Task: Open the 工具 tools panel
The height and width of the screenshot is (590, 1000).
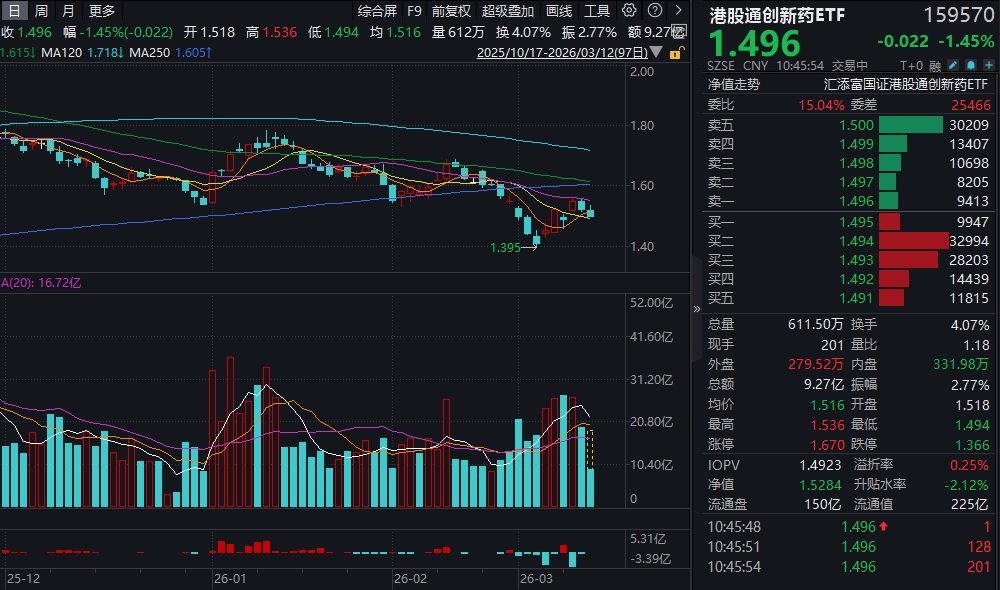Action: click(x=597, y=10)
